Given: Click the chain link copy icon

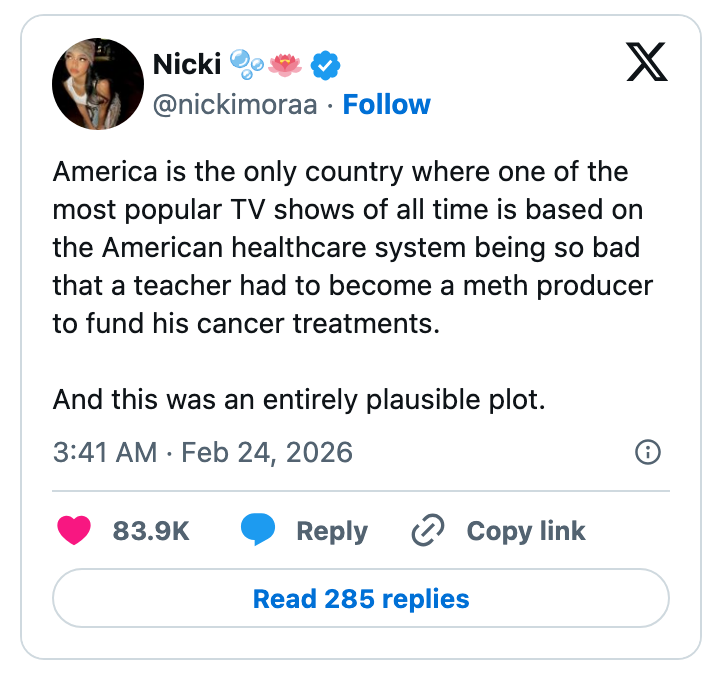Looking at the screenshot, I should click(428, 531).
